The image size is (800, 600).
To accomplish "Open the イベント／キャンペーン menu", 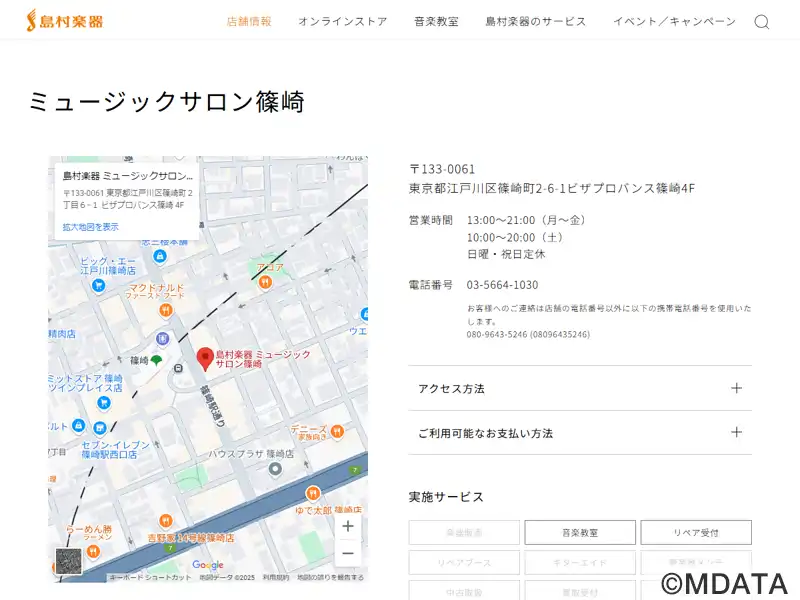I will pos(674,21).
